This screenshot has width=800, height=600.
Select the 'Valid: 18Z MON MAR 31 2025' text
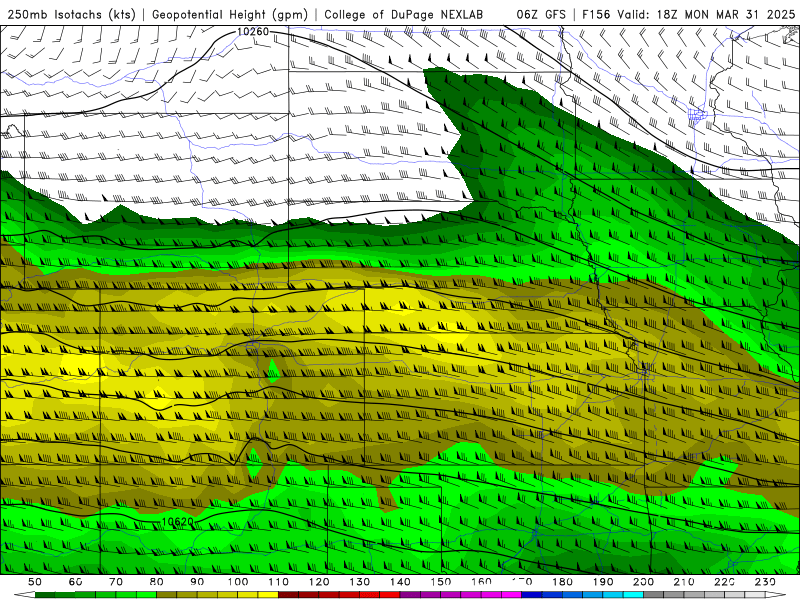[706, 14]
